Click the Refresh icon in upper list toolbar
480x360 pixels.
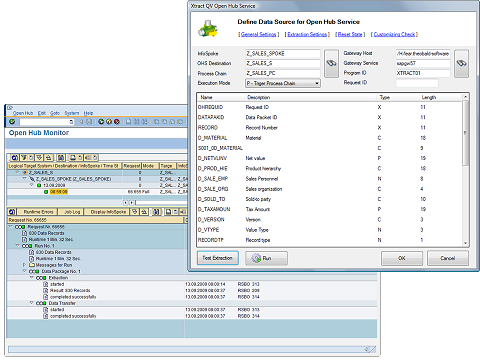coord(14,157)
